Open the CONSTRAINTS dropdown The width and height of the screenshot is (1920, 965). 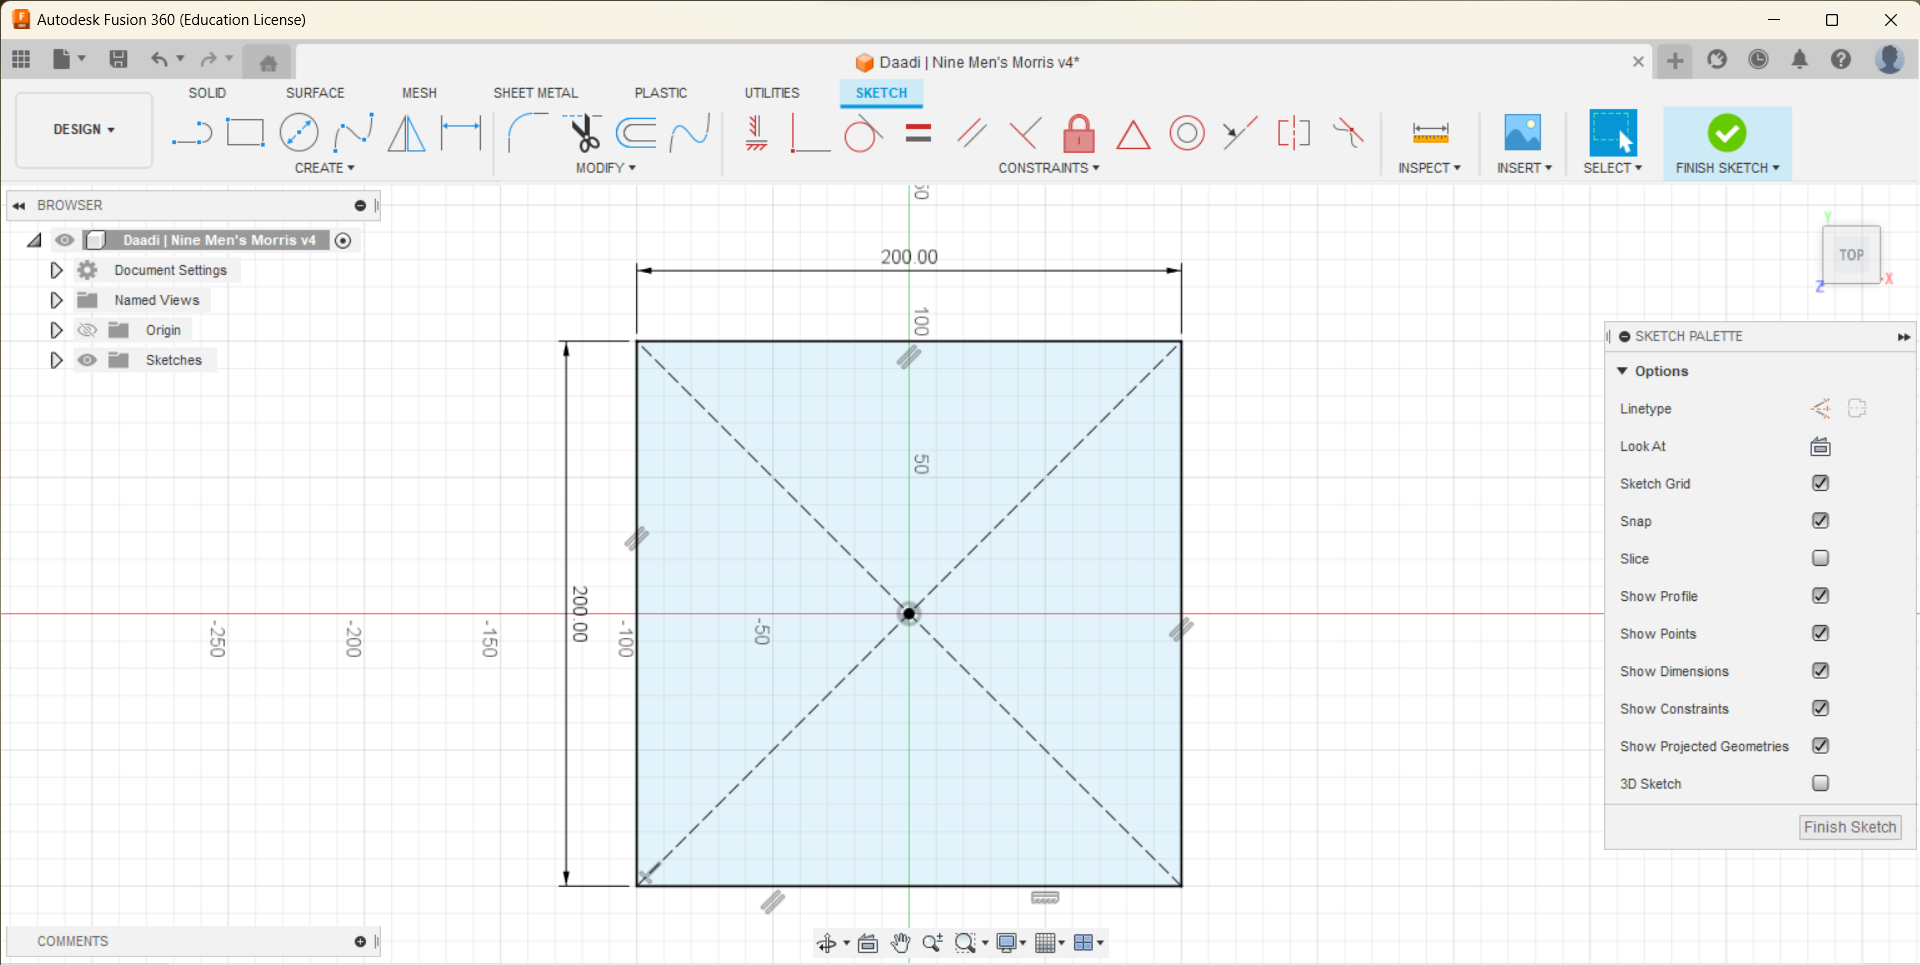1048,167
